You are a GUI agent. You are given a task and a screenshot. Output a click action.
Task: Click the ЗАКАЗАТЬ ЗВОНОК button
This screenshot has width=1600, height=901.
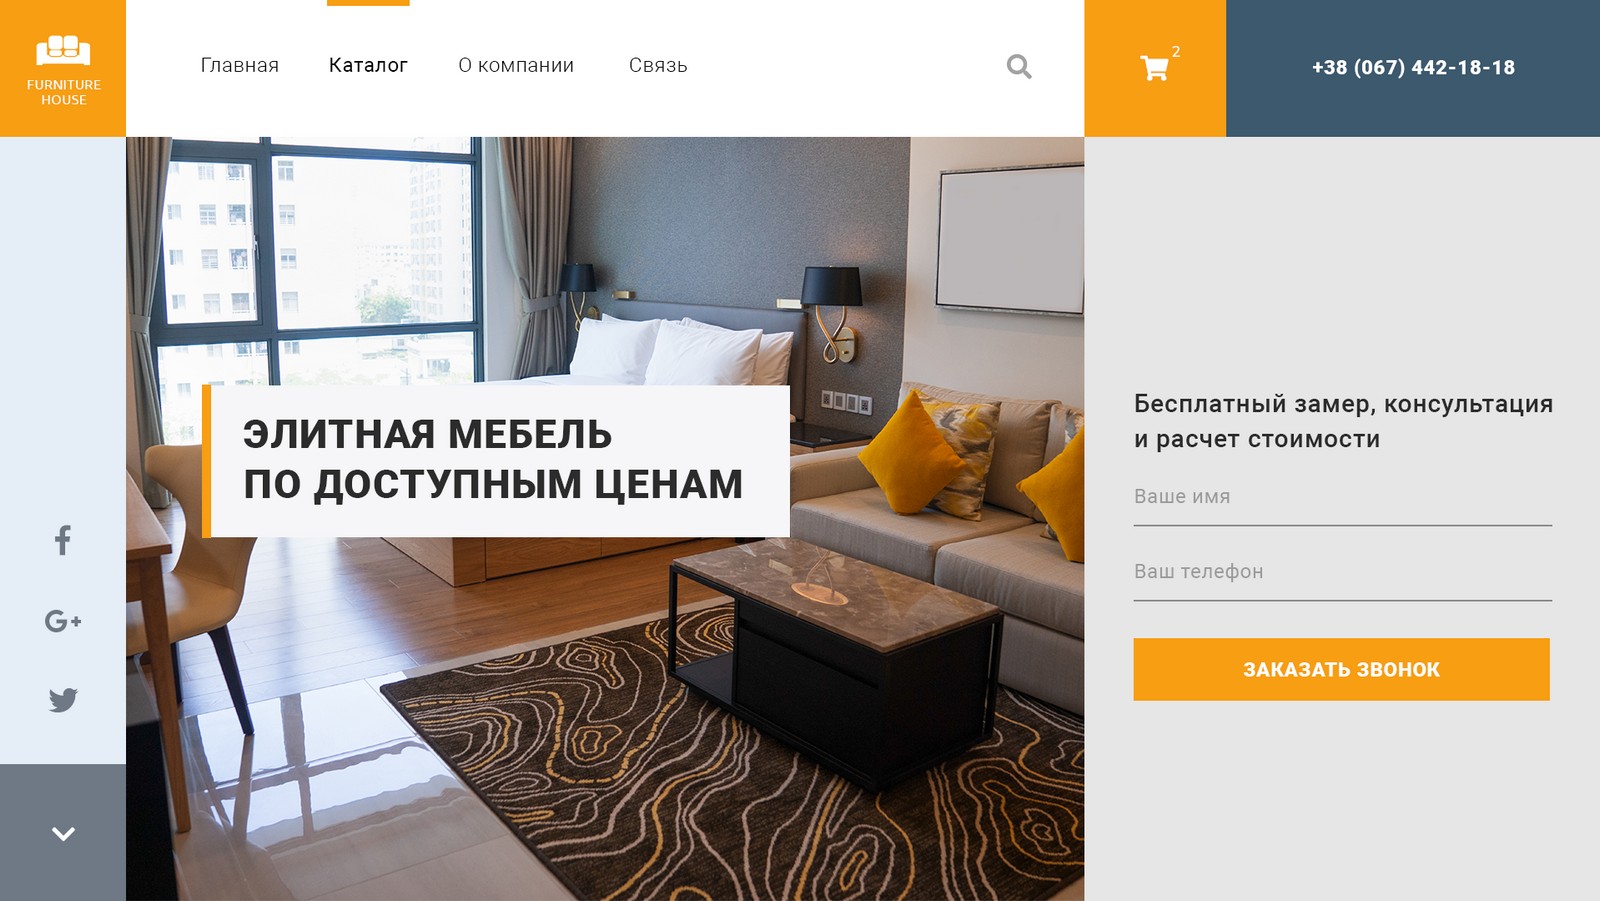pyautogui.click(x=1341, y=669)
